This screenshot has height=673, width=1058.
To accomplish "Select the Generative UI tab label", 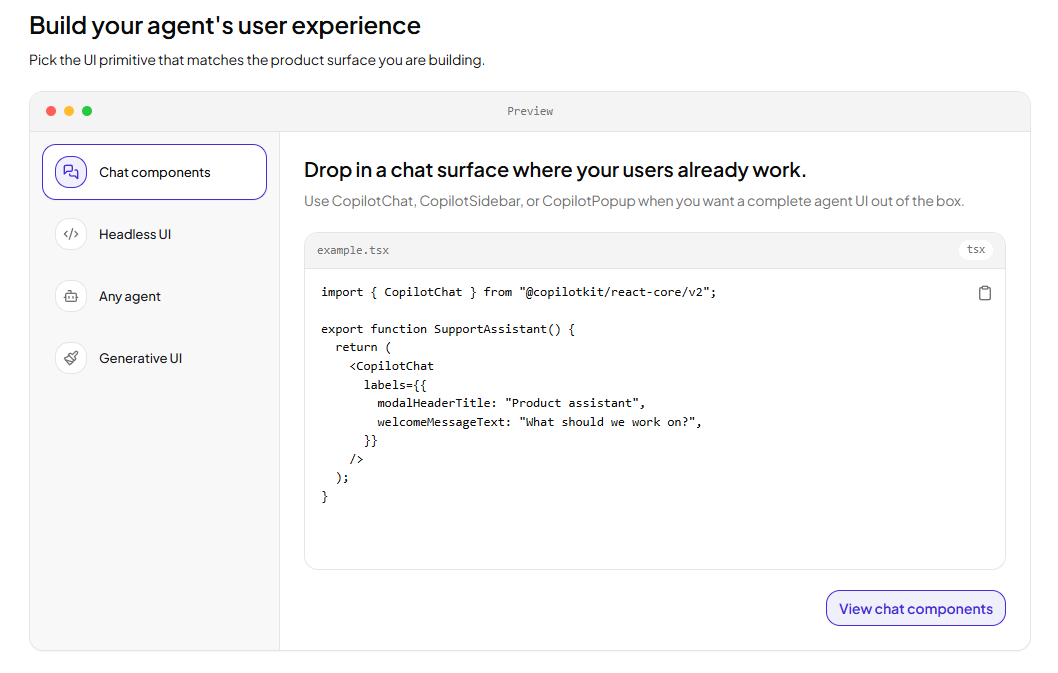I will (x=140, y=358).
